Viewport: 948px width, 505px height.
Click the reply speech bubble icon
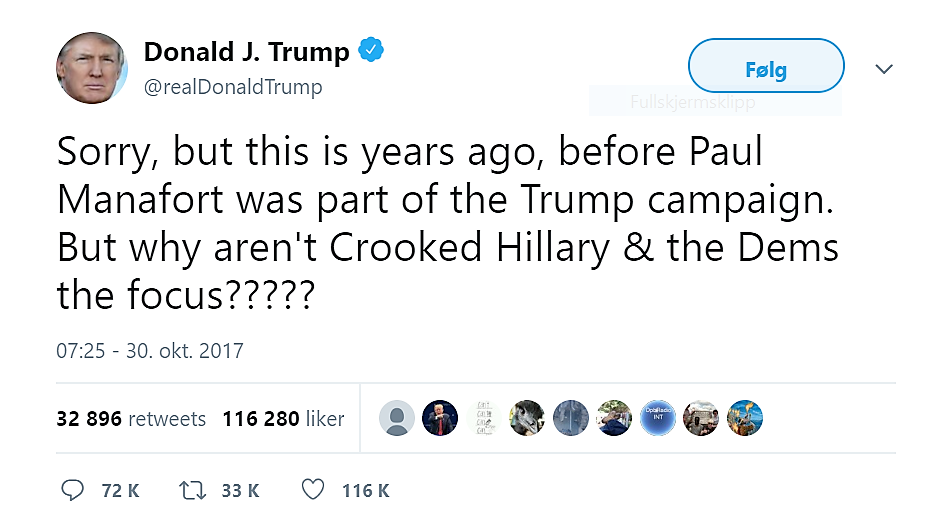click(73, 489)
